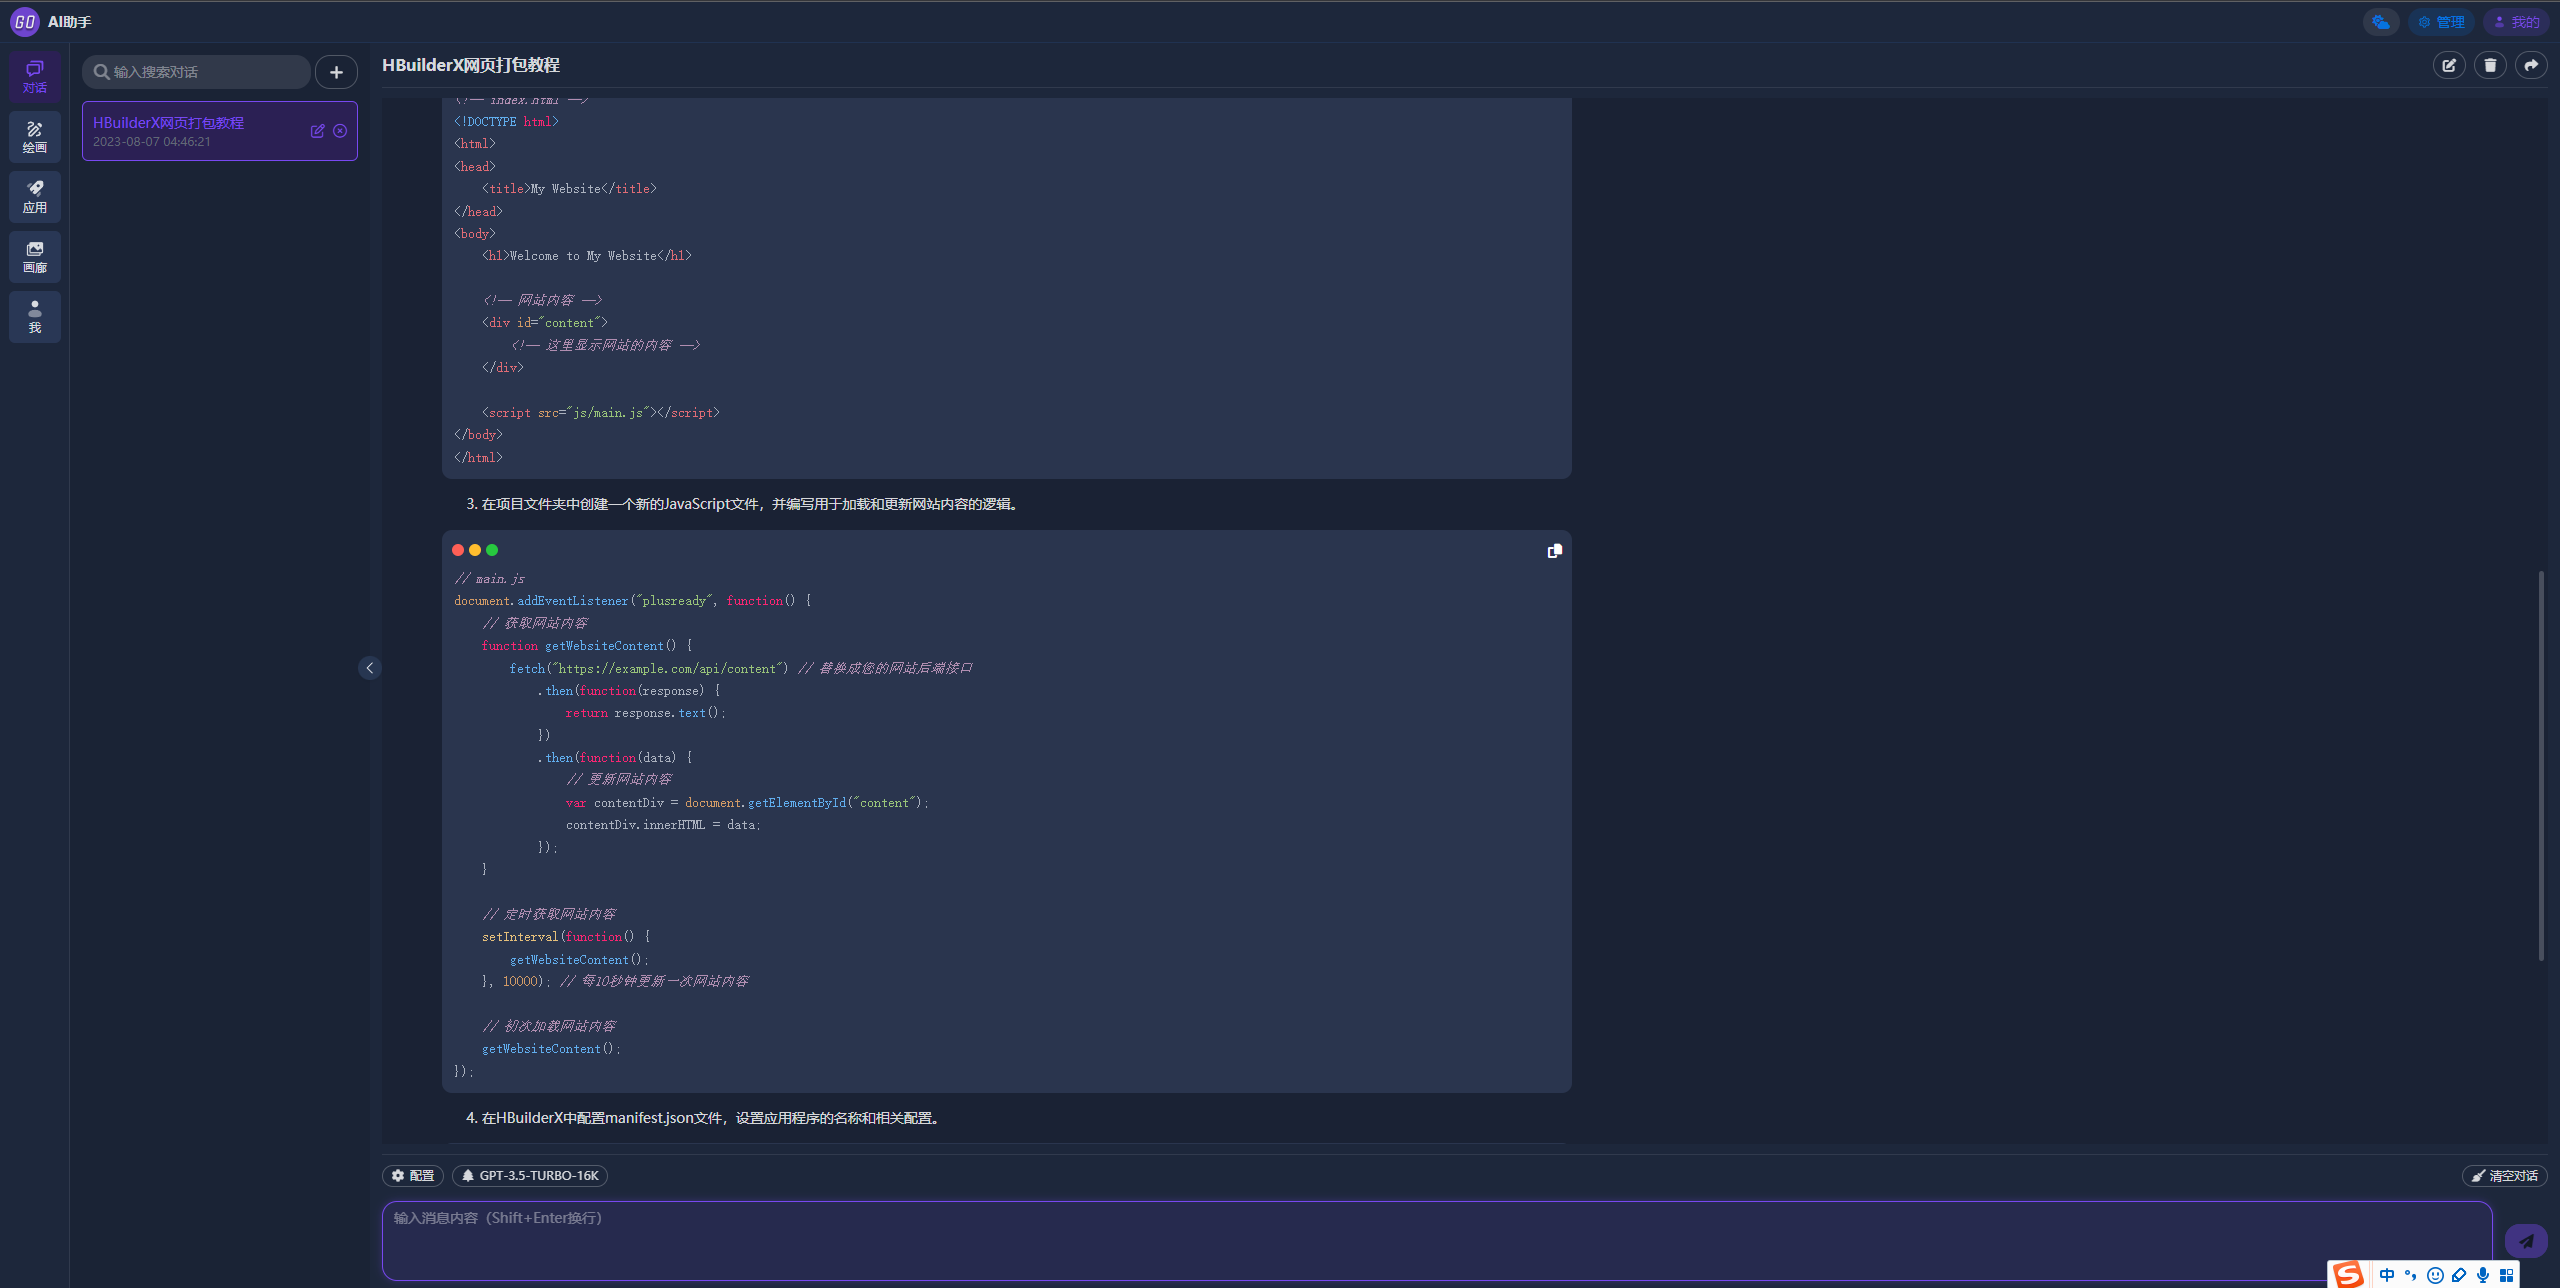Click the HBuilderX网页打包教程 page title
Image resolution: width=2560 pixels, height=1288 pixels.
pyautogui.click(x=471, y=65)
